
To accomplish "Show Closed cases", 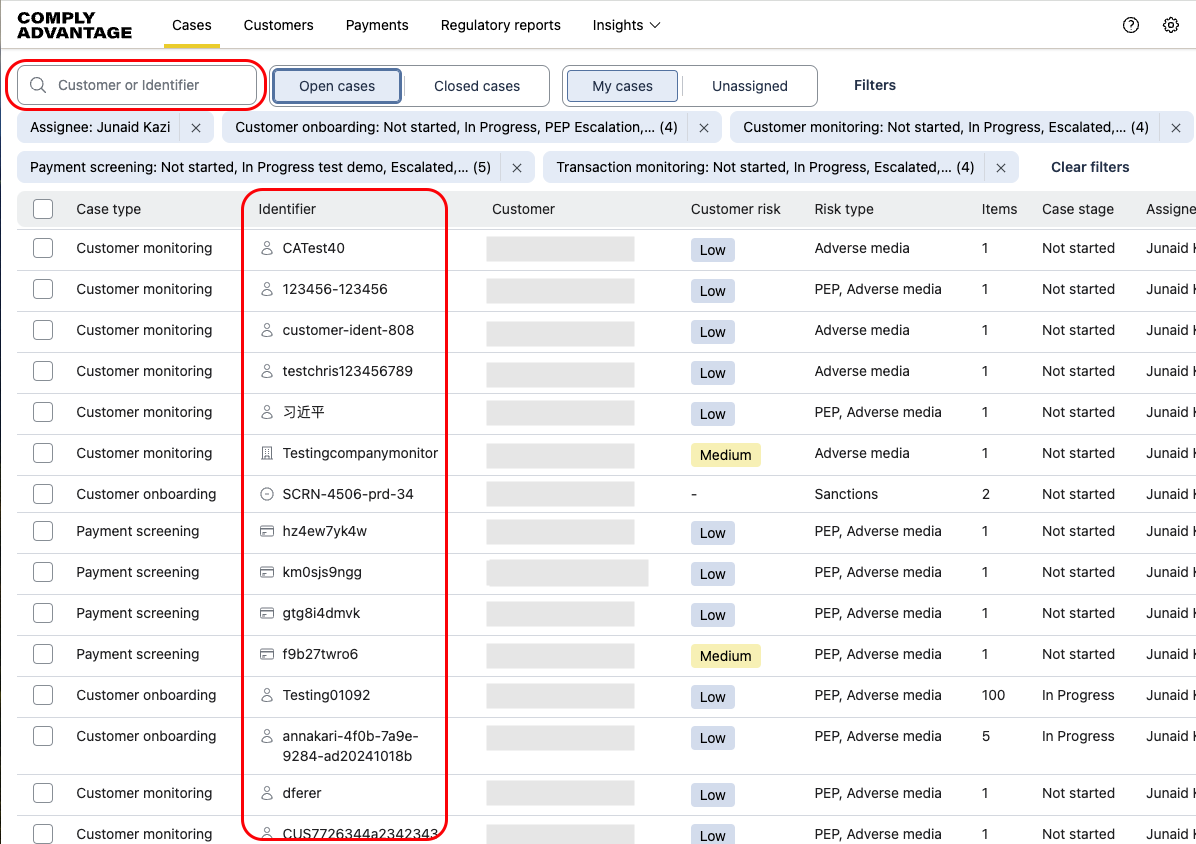I will click(x=477, y=86).
